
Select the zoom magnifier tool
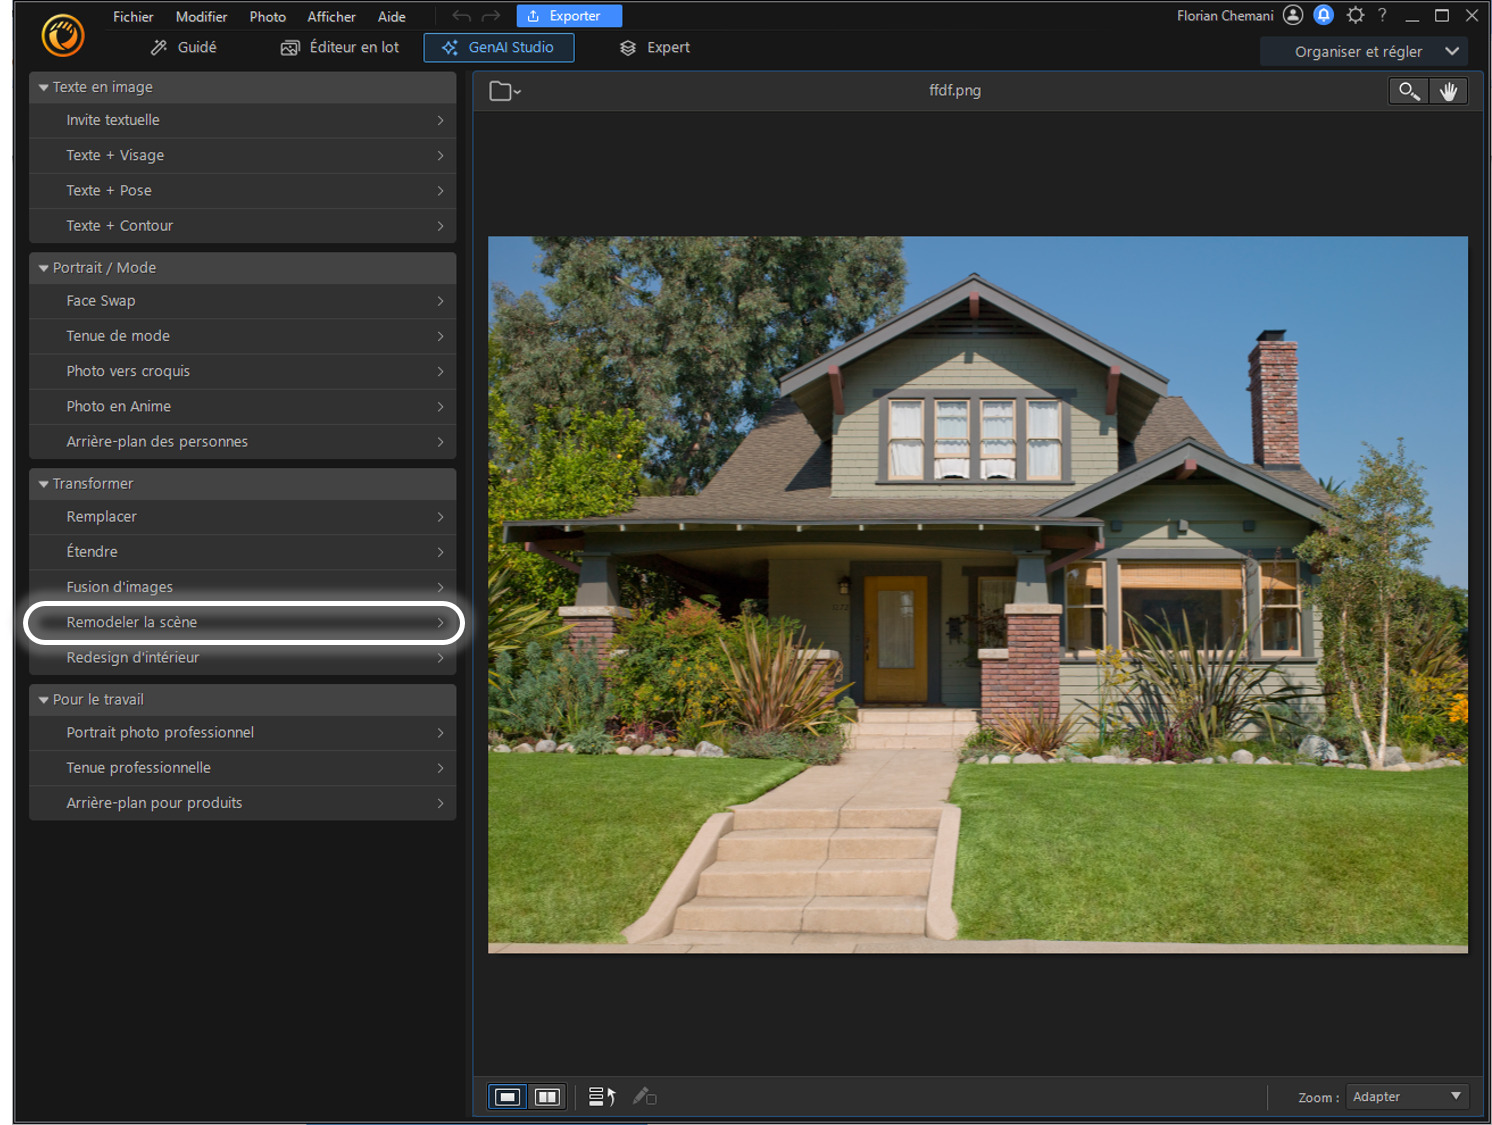coord(1408,91)
